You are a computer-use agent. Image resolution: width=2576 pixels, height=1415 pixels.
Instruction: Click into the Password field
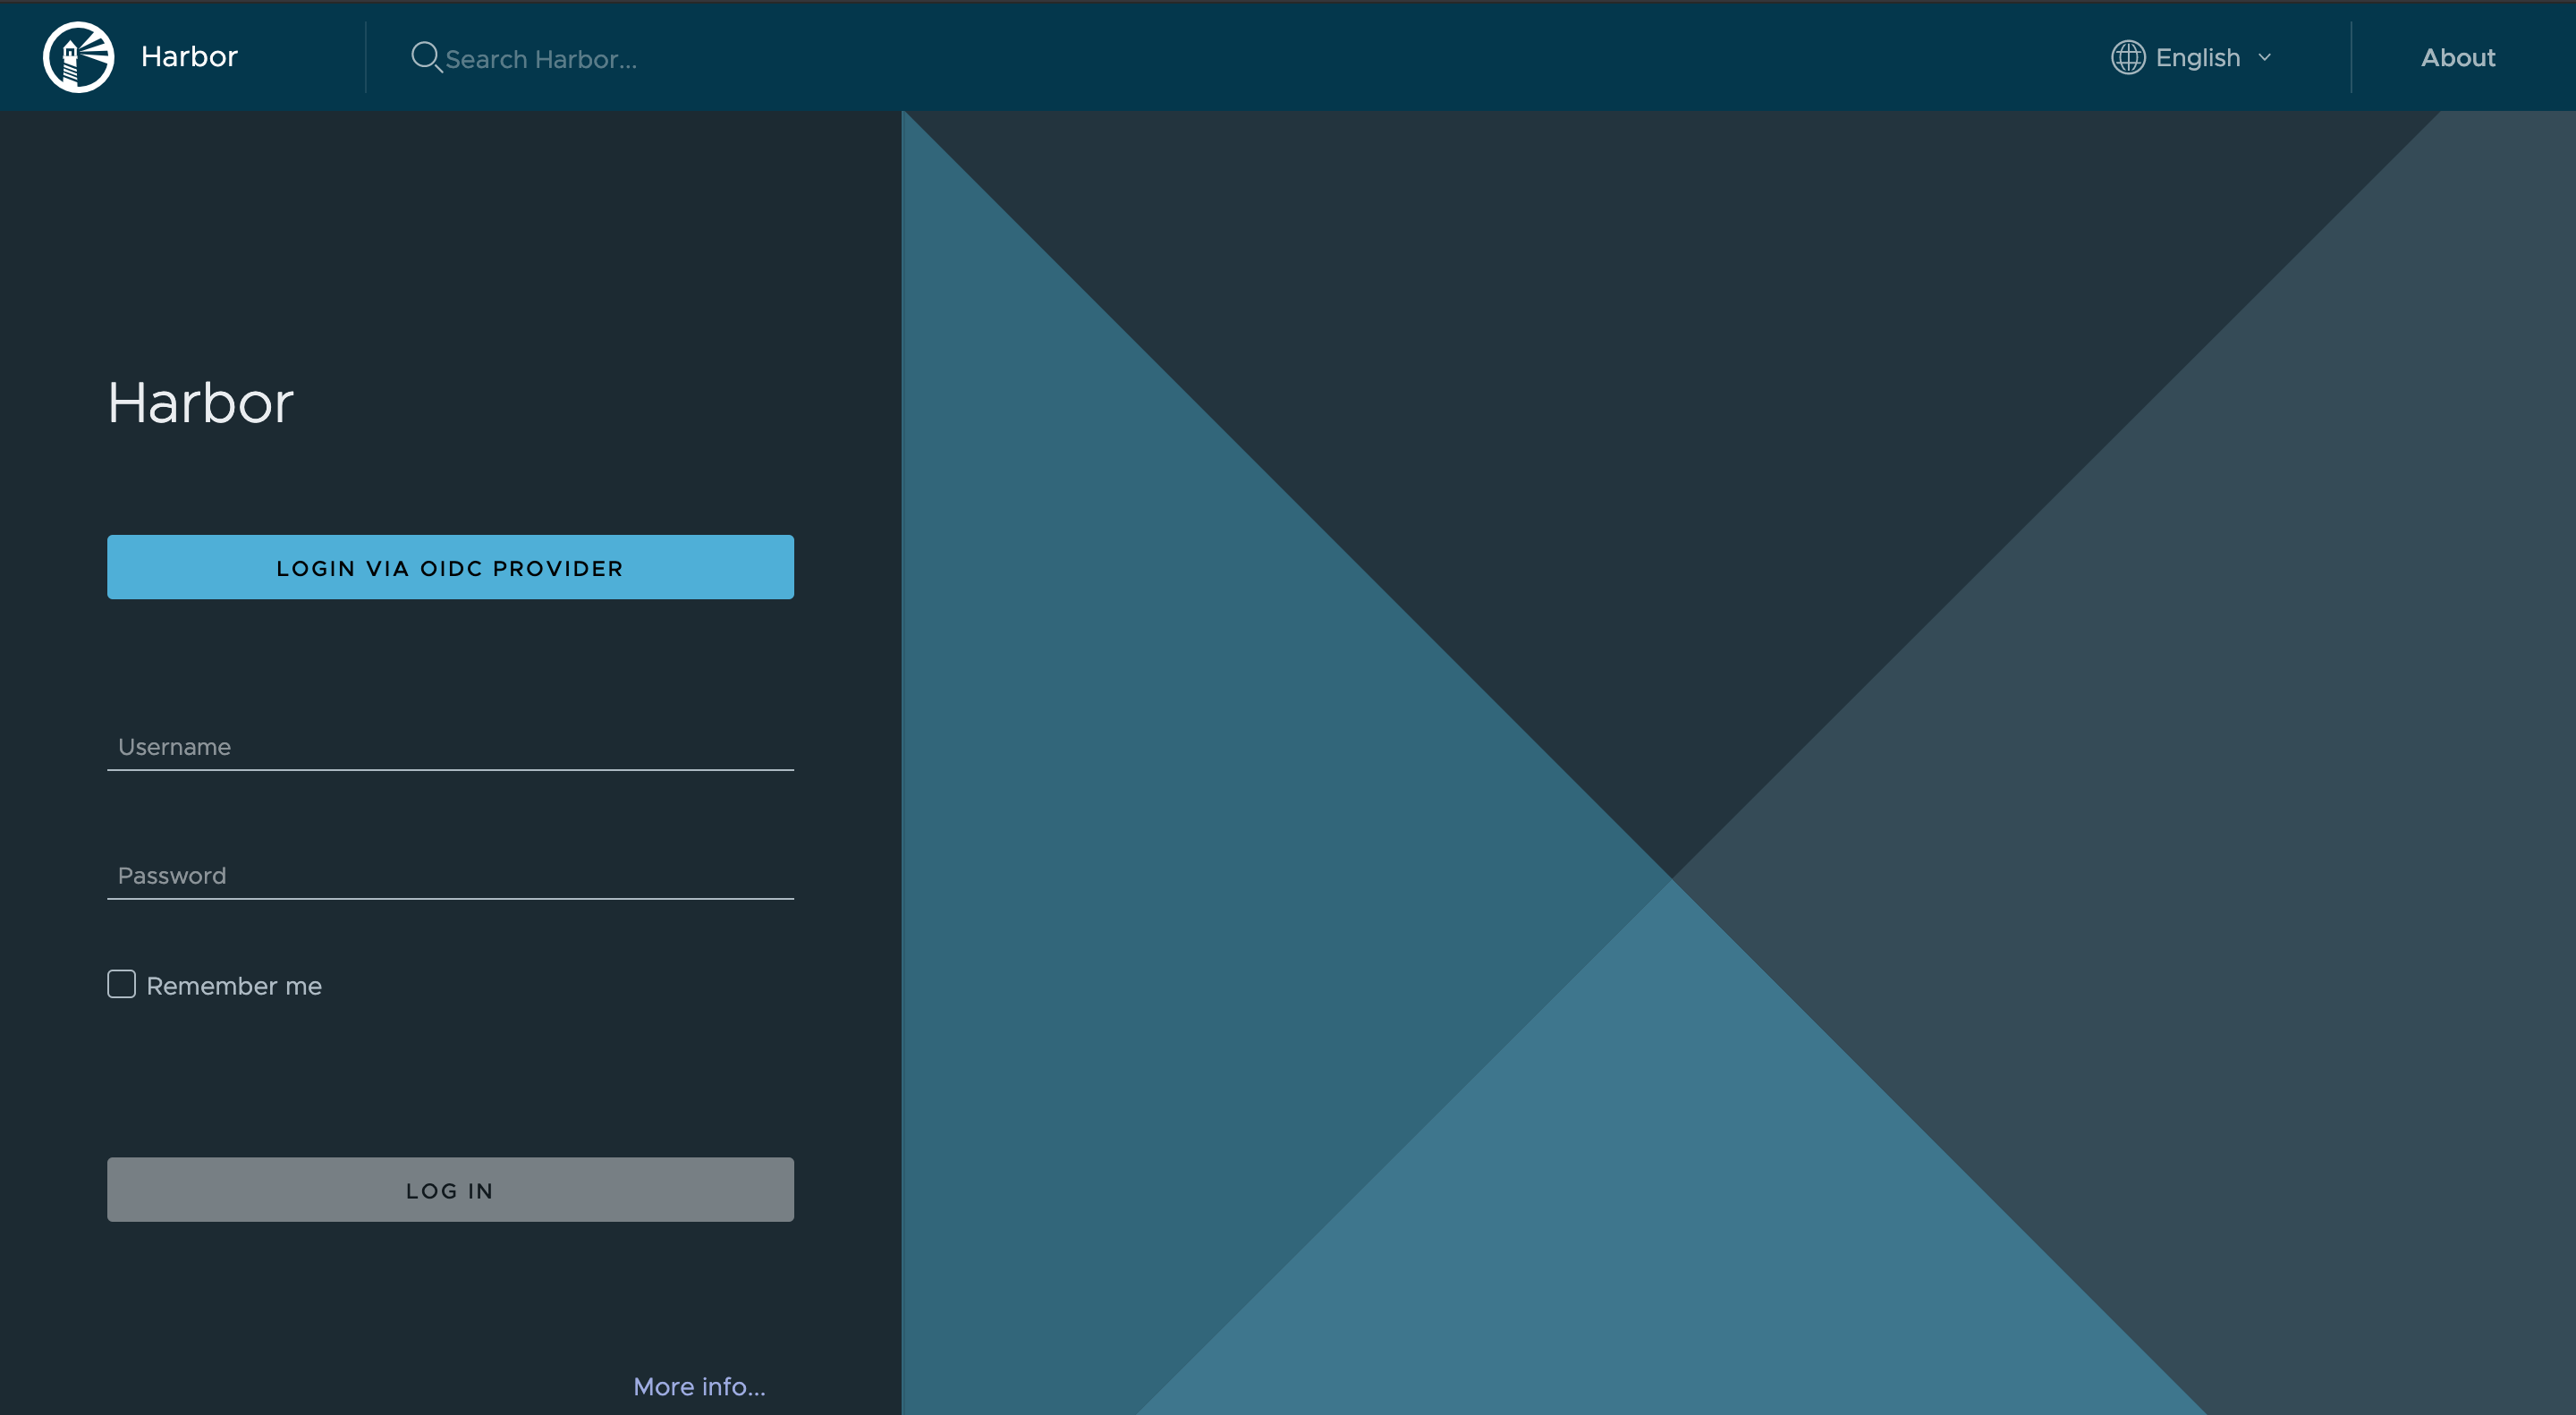point(450,876)
